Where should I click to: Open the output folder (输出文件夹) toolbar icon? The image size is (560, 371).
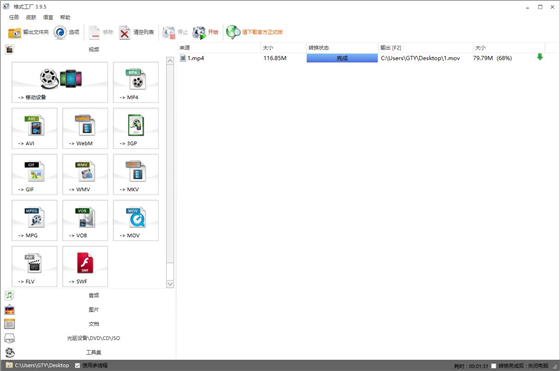click(15, 32)
